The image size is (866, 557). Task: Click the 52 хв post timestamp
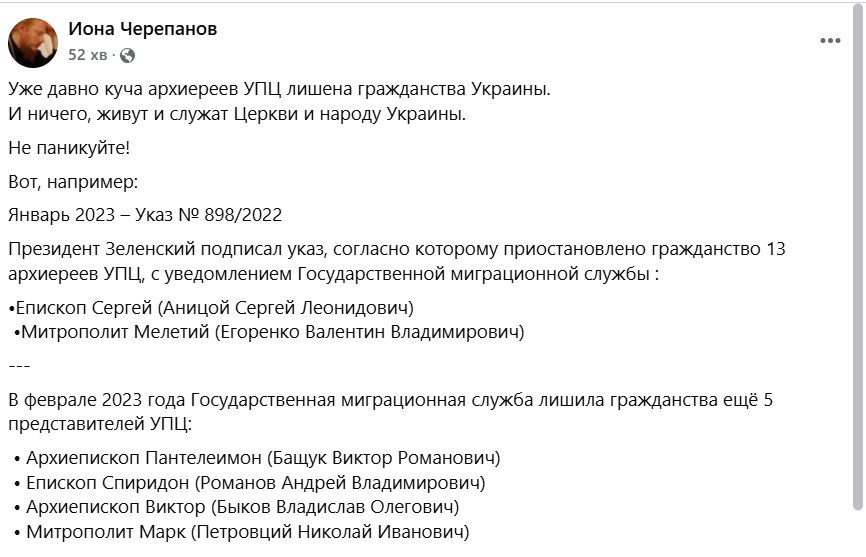[87, 55]
